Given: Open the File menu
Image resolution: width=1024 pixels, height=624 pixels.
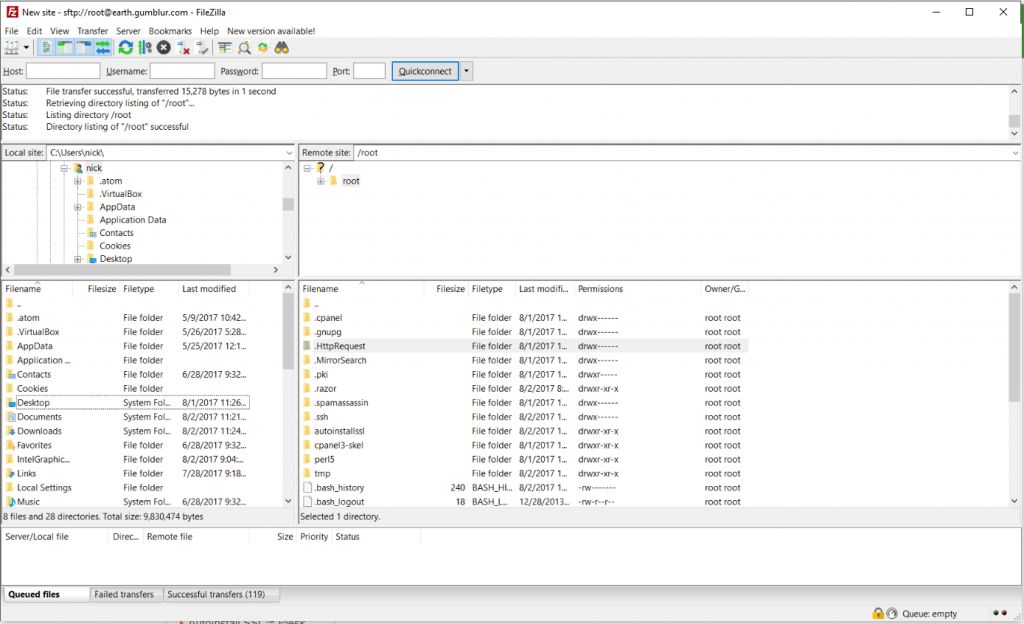Looking at the screenshot, I should [12, 31].
